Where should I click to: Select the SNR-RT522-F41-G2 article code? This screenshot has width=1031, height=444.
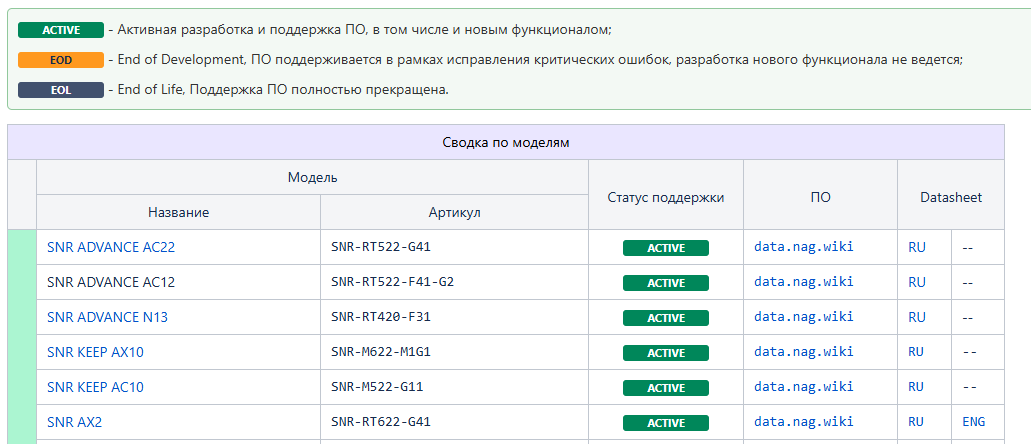[392, 282]
